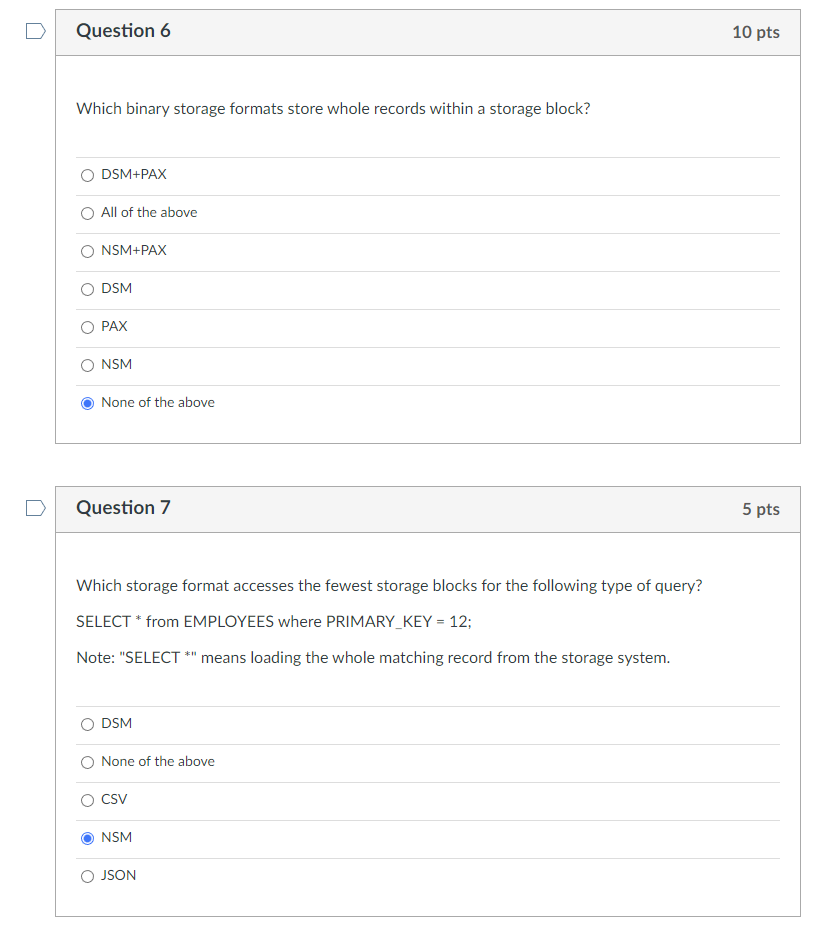Select DSM for Question 7
This screenshot has width=828, height=945.
87,724
